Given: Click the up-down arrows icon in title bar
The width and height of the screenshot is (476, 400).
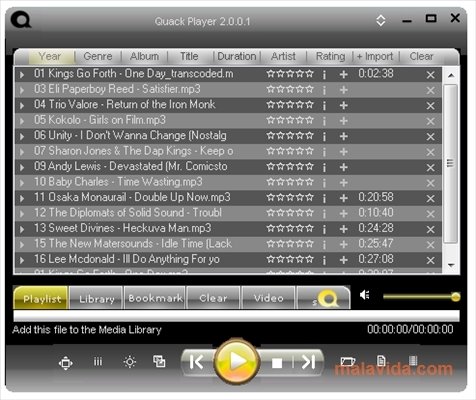Looking at the screenshot, I should click(x=381, y=20).
